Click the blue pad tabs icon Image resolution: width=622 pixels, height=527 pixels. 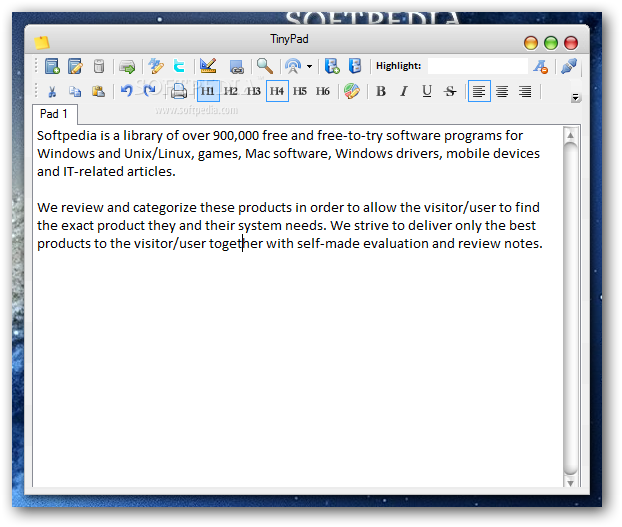(355, 66)
